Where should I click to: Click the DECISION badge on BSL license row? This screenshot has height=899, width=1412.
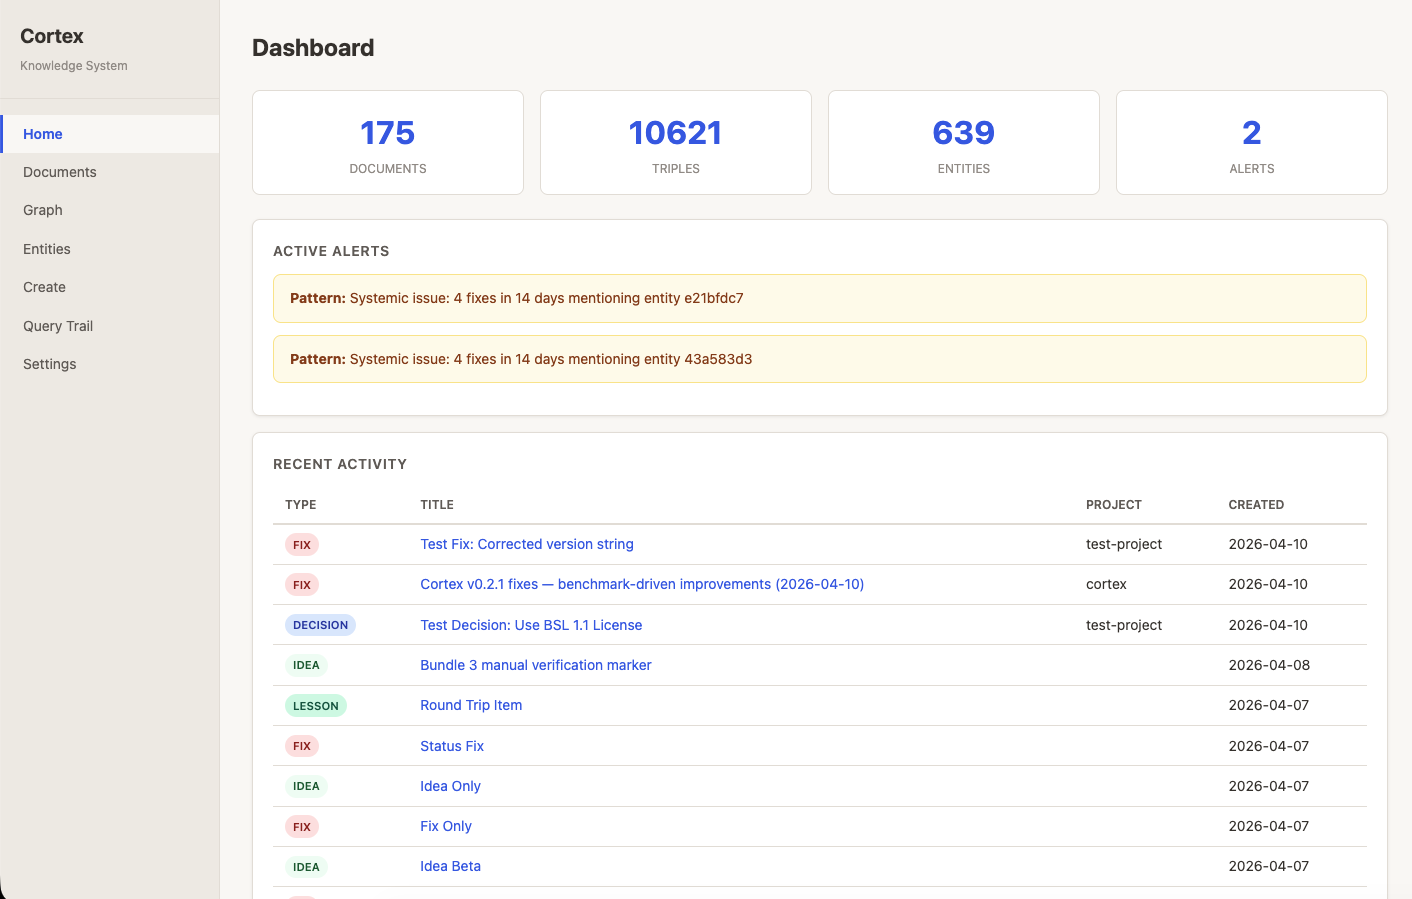pyautogui.click(x=320, y=624)
